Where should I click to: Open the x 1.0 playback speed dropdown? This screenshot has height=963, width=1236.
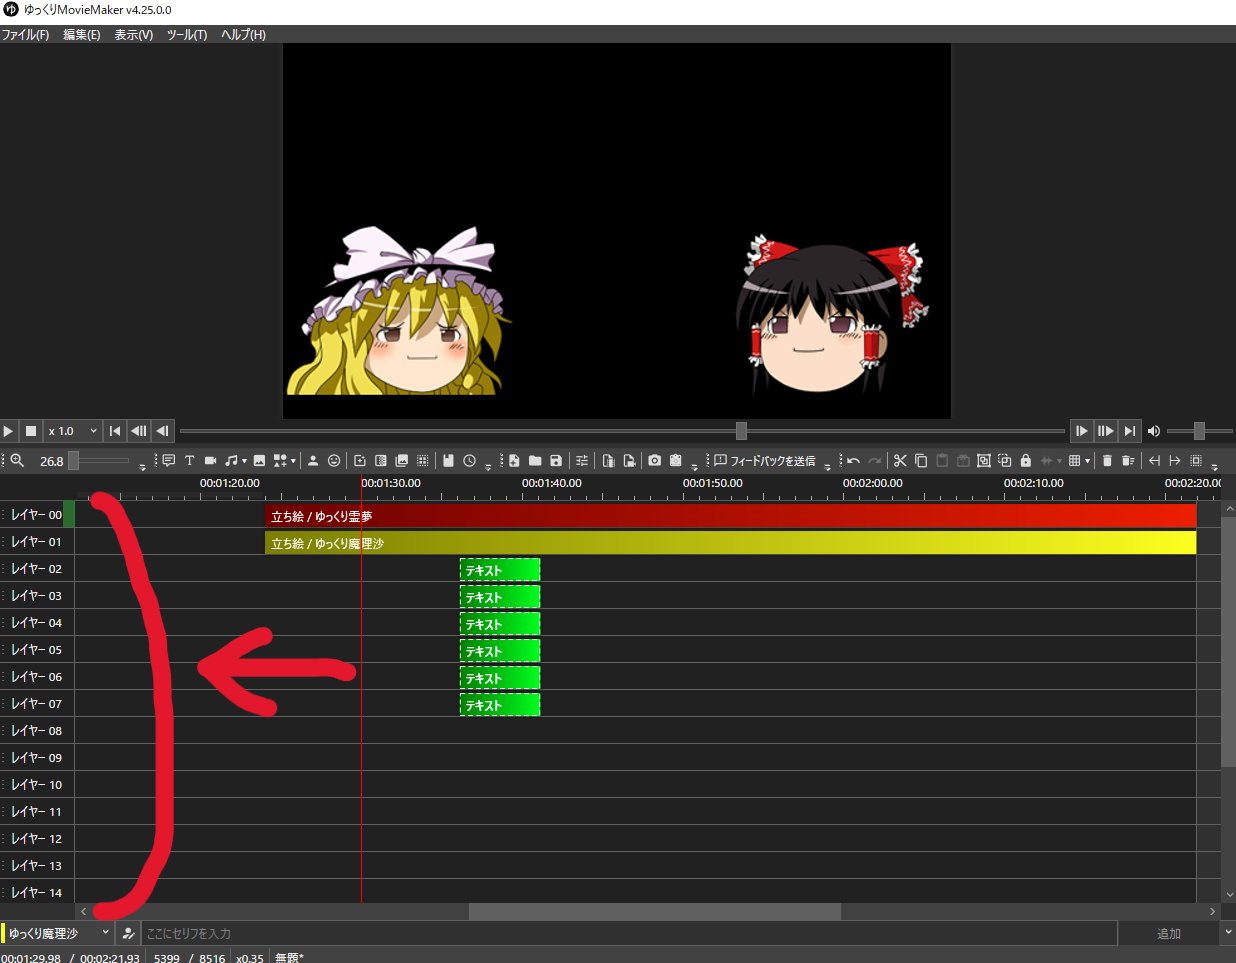coord(73,431)
